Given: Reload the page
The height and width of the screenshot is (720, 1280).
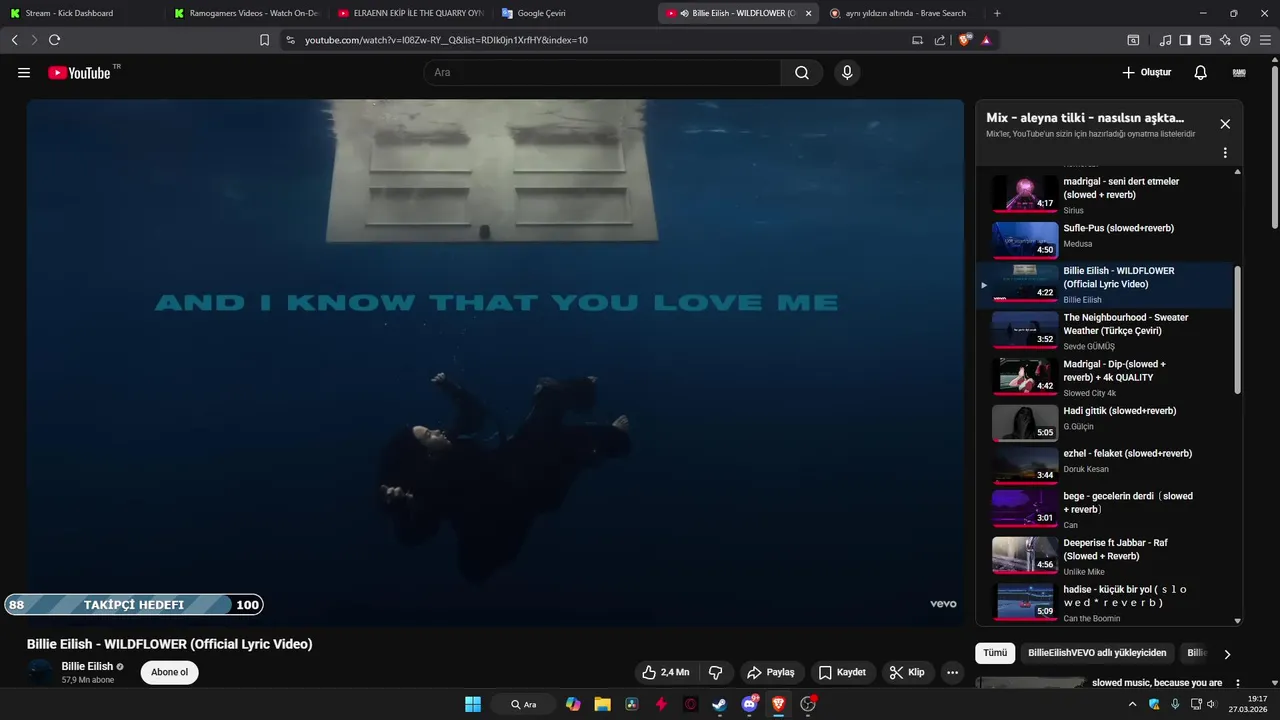Looking at the screenshot, I should point(54,40).
